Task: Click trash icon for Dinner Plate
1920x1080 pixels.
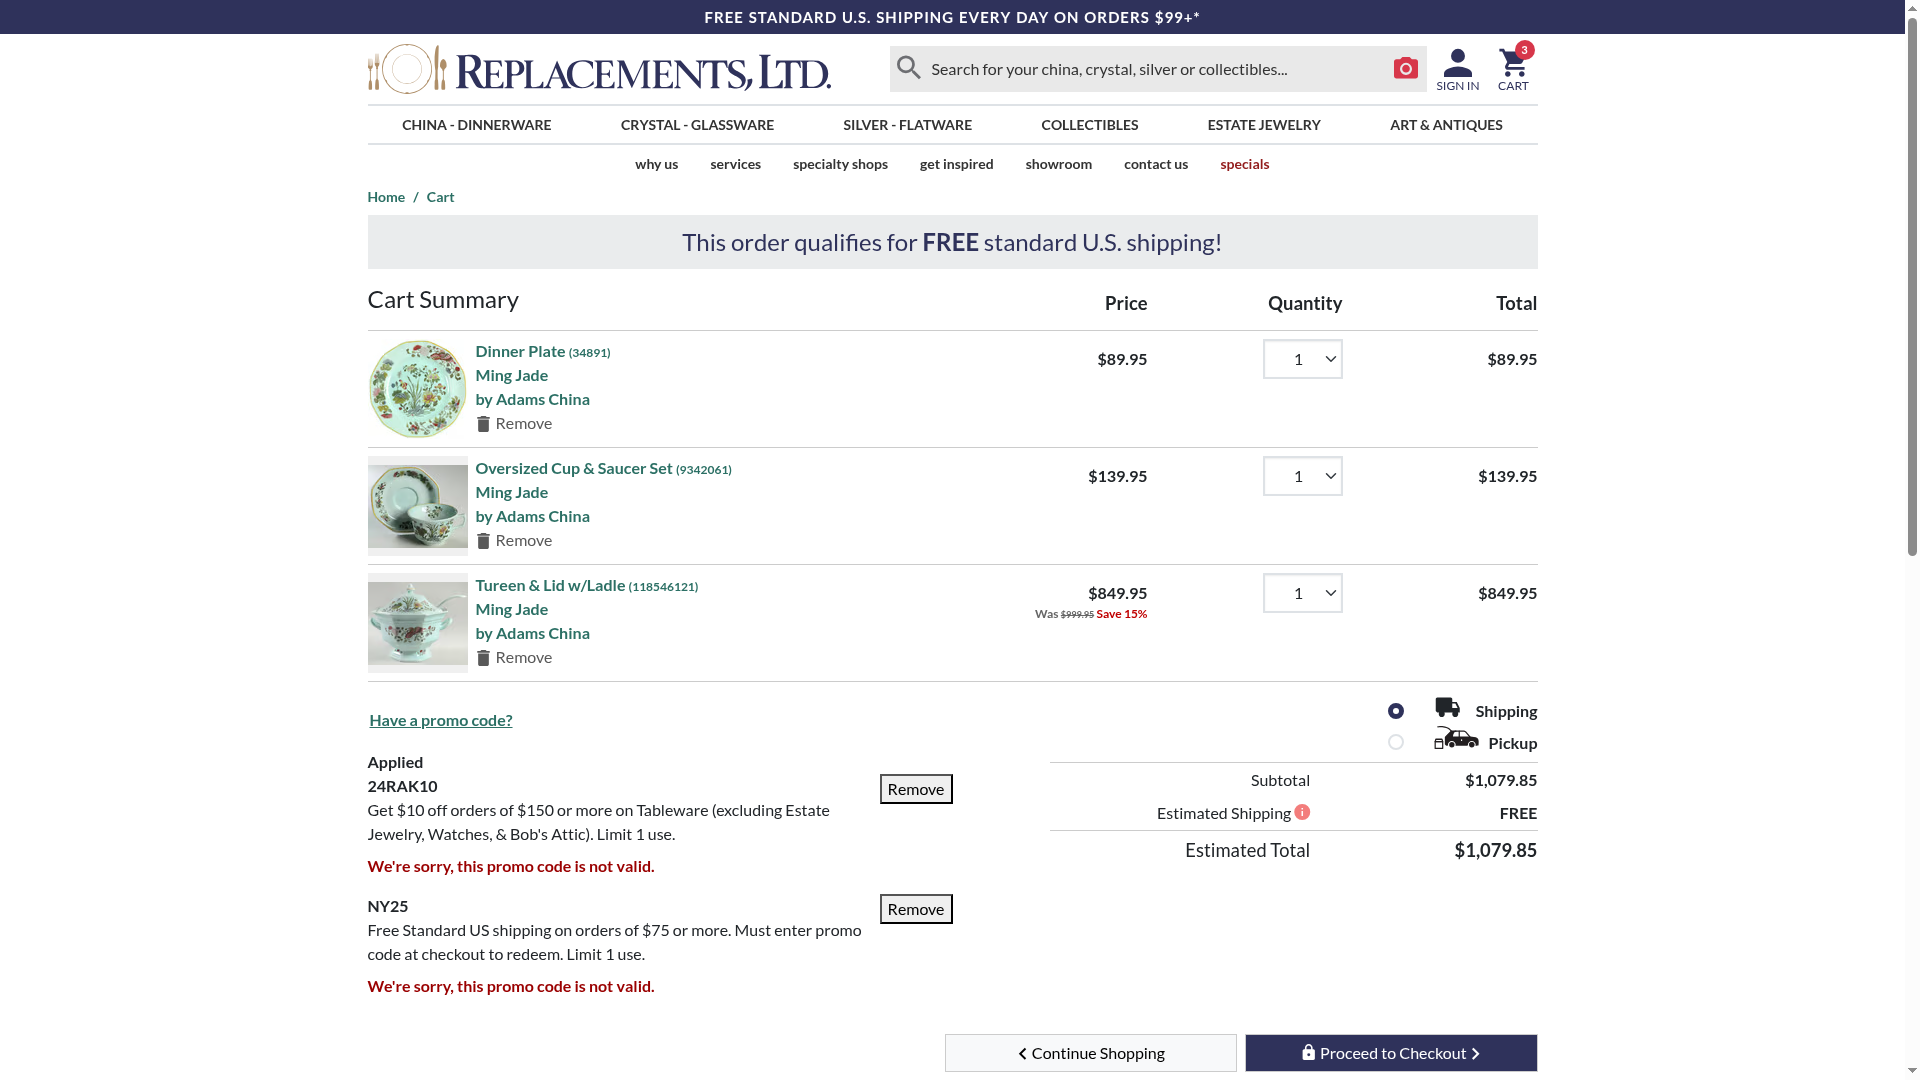Action: point(483,424)
